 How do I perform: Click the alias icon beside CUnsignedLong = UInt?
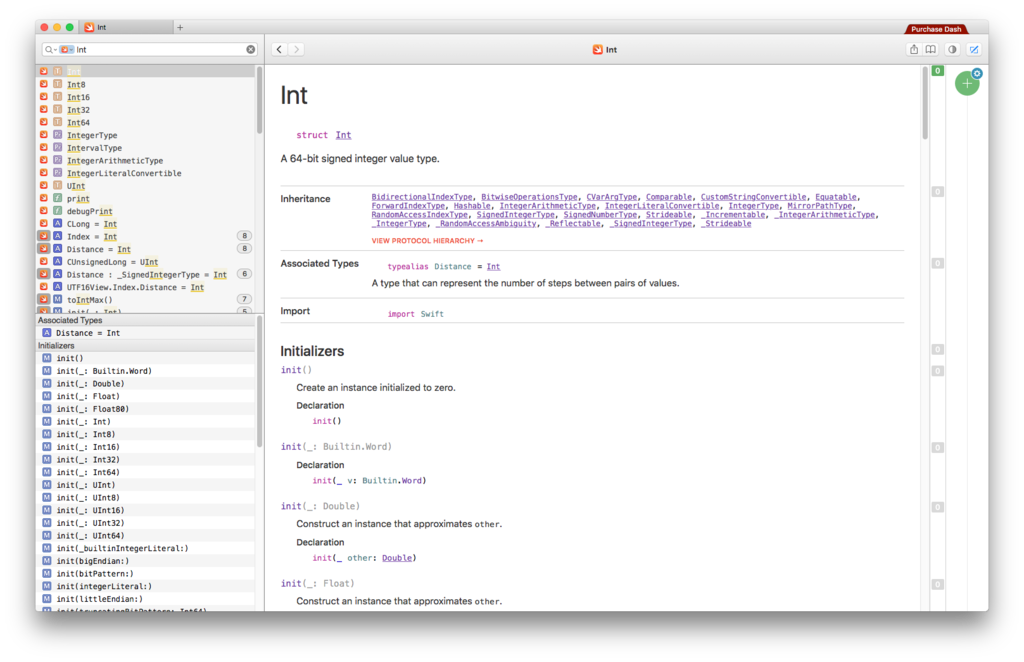point(57,262)
